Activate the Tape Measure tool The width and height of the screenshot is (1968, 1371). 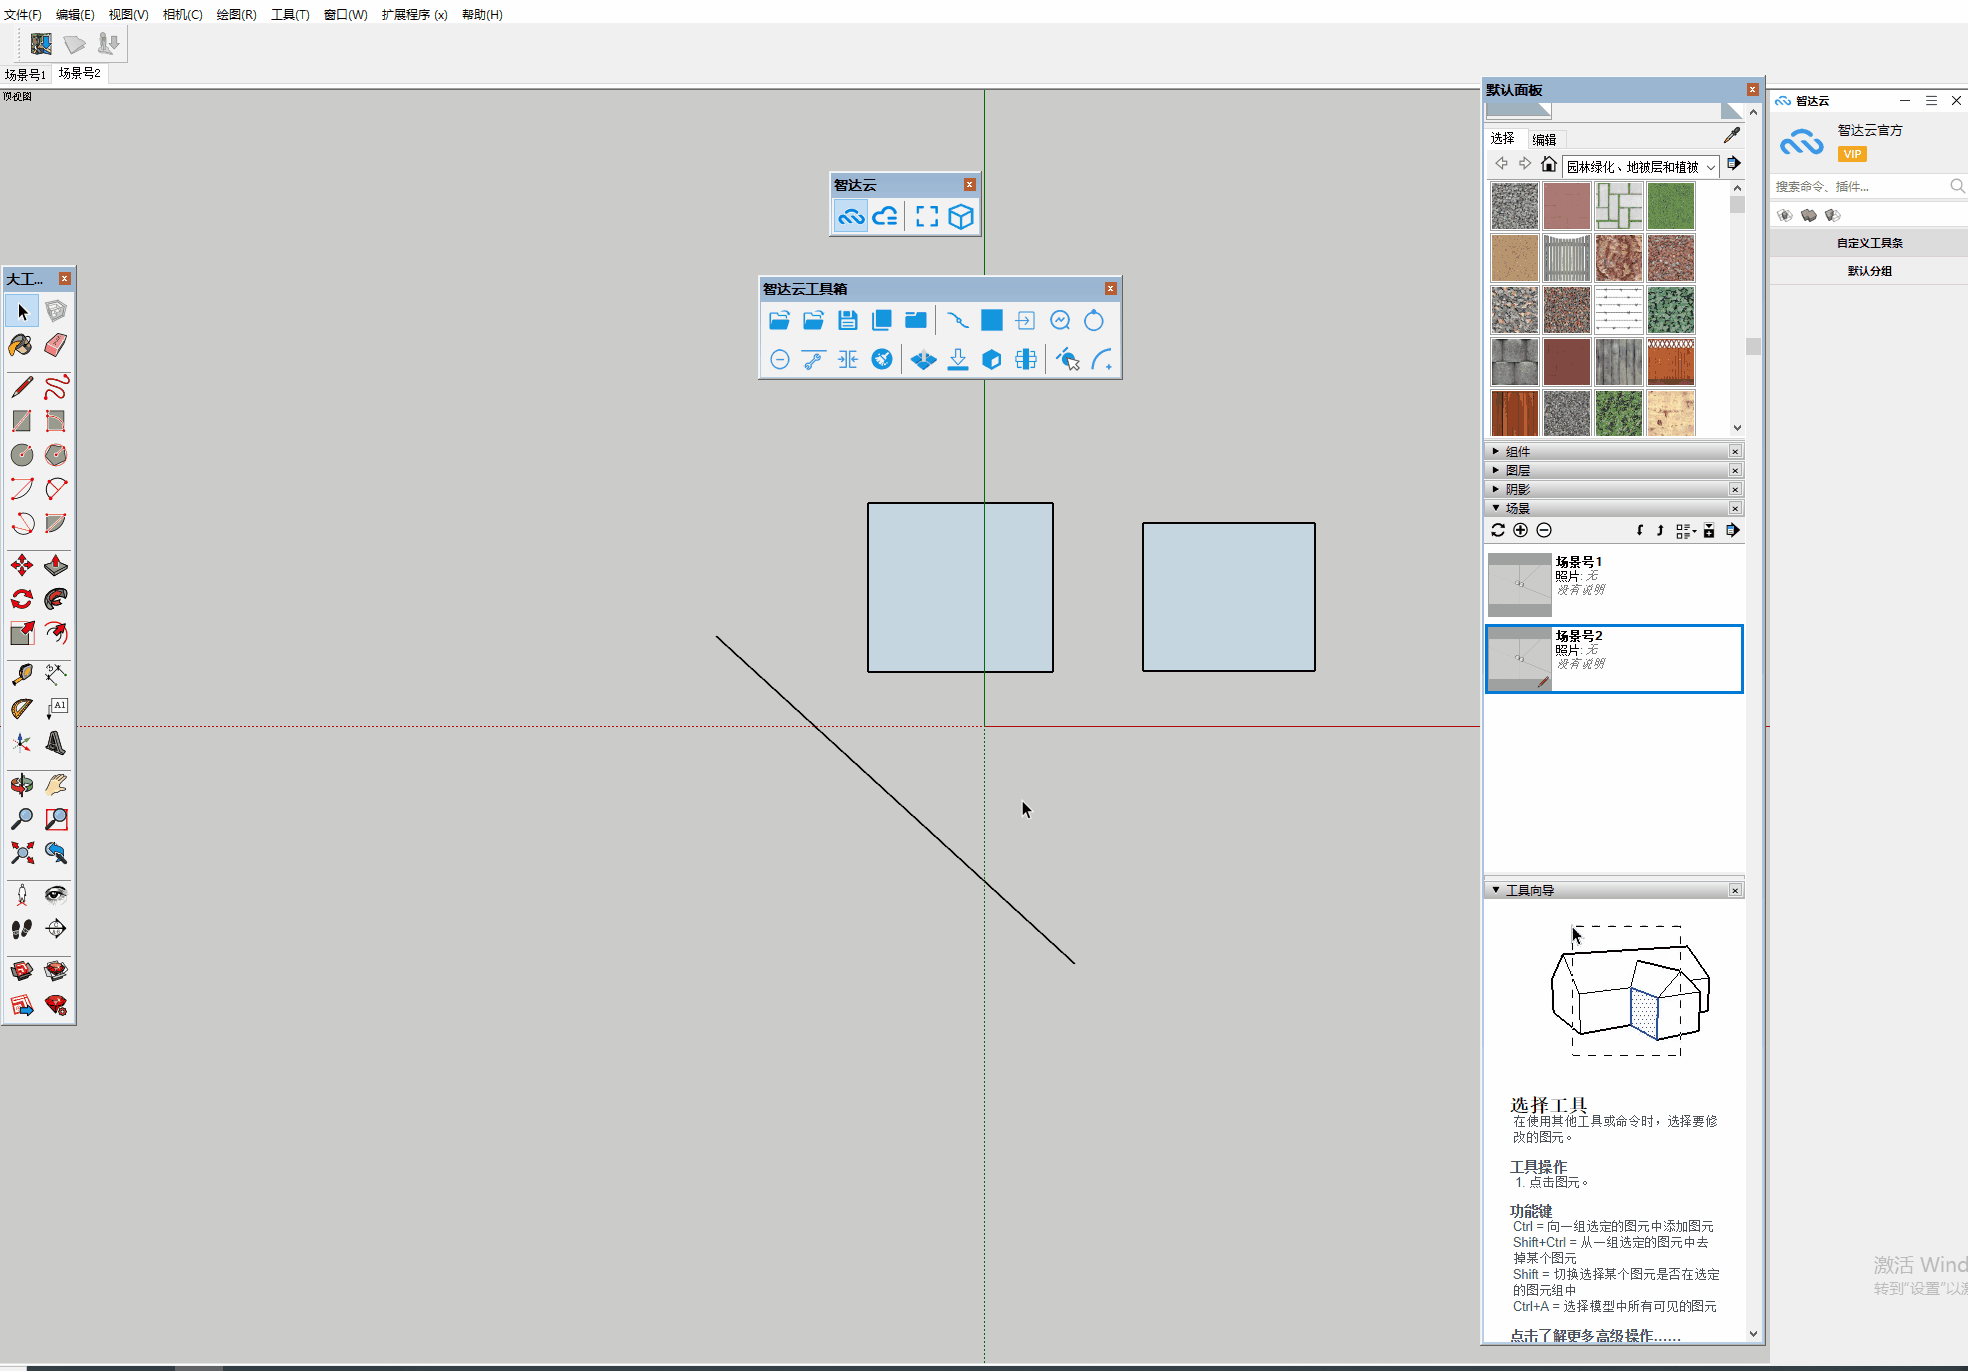(21, 675)
